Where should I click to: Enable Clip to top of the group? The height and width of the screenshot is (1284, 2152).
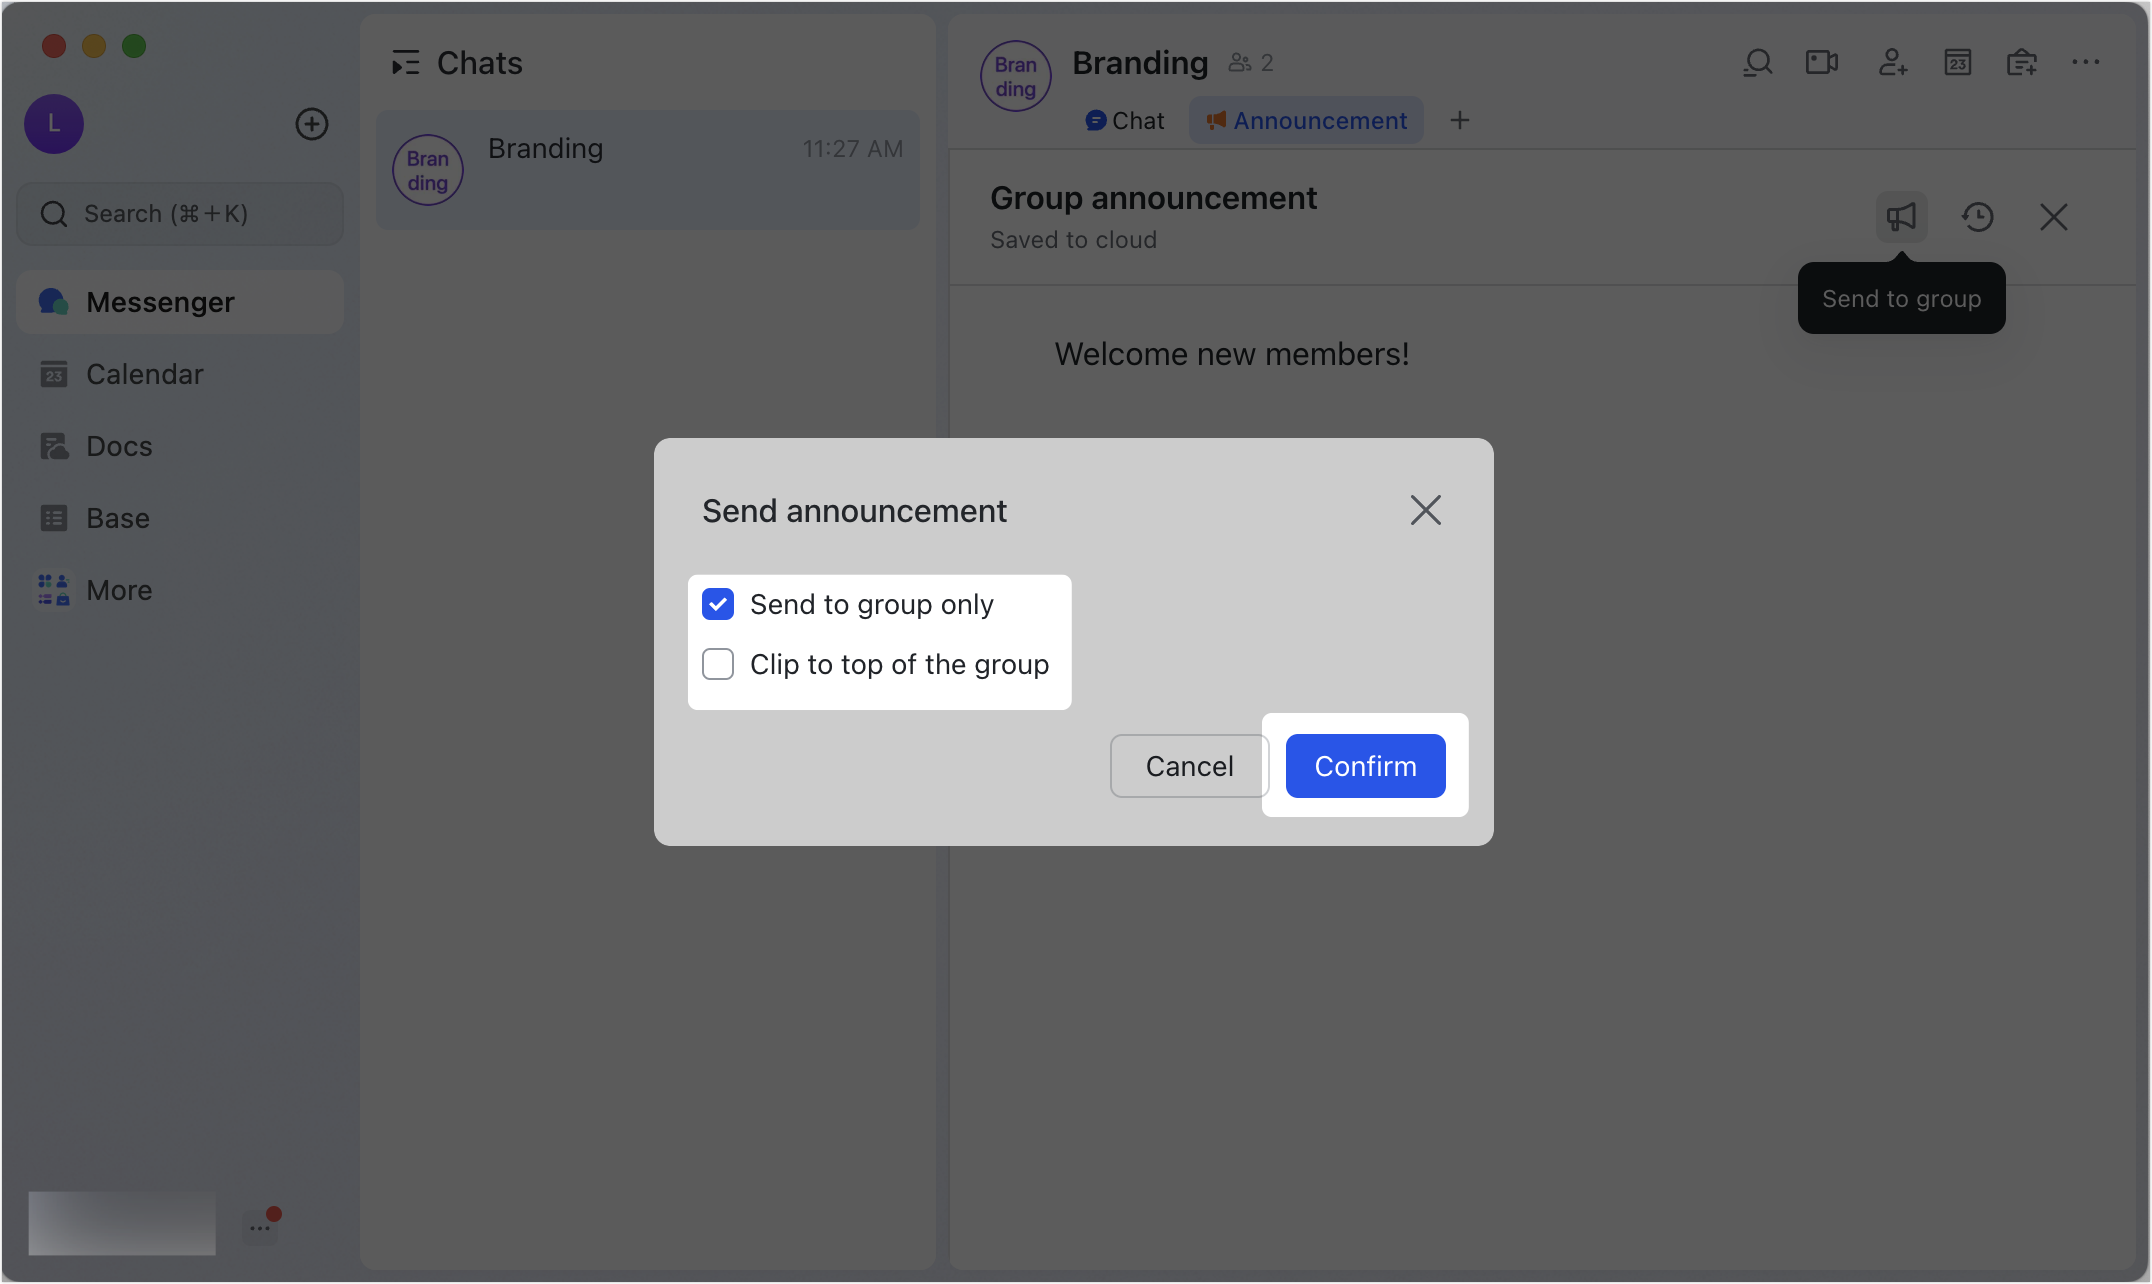[x=717, y=664]
